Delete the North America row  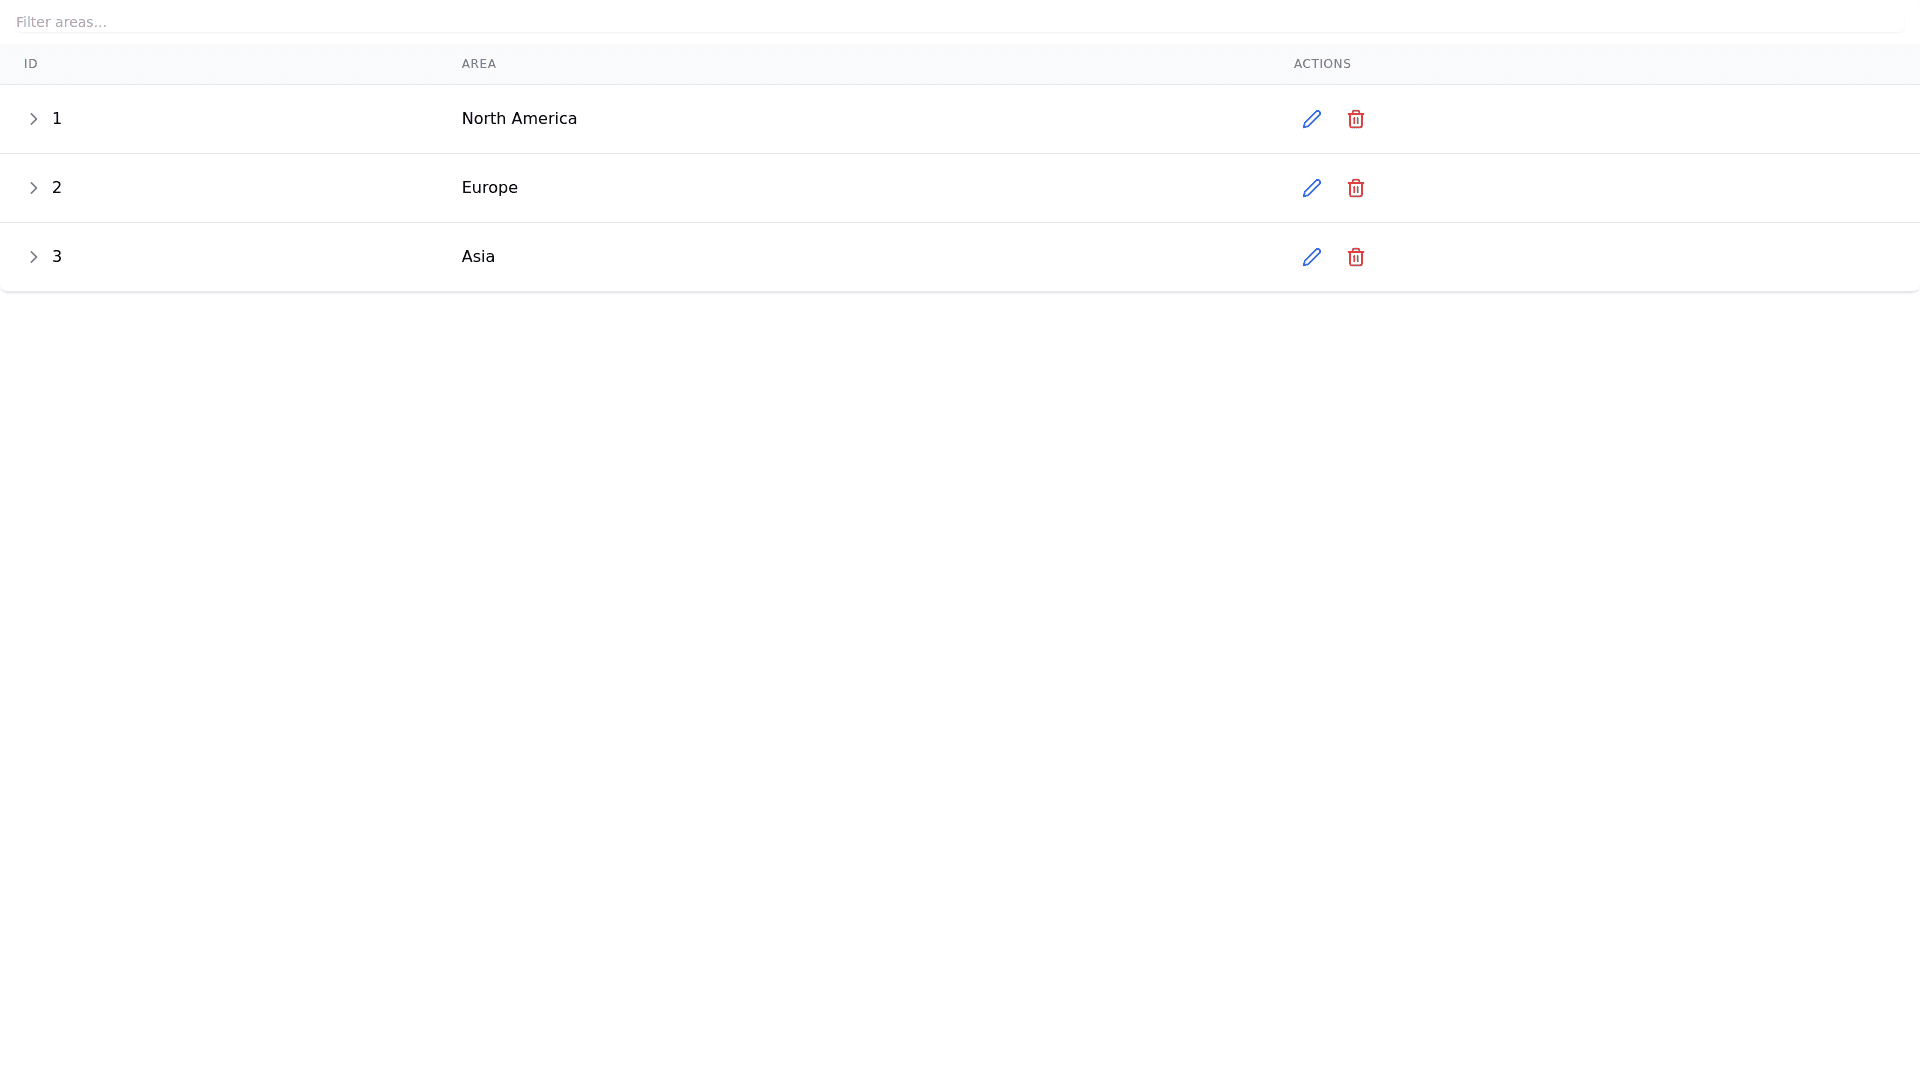point(1355,119)
